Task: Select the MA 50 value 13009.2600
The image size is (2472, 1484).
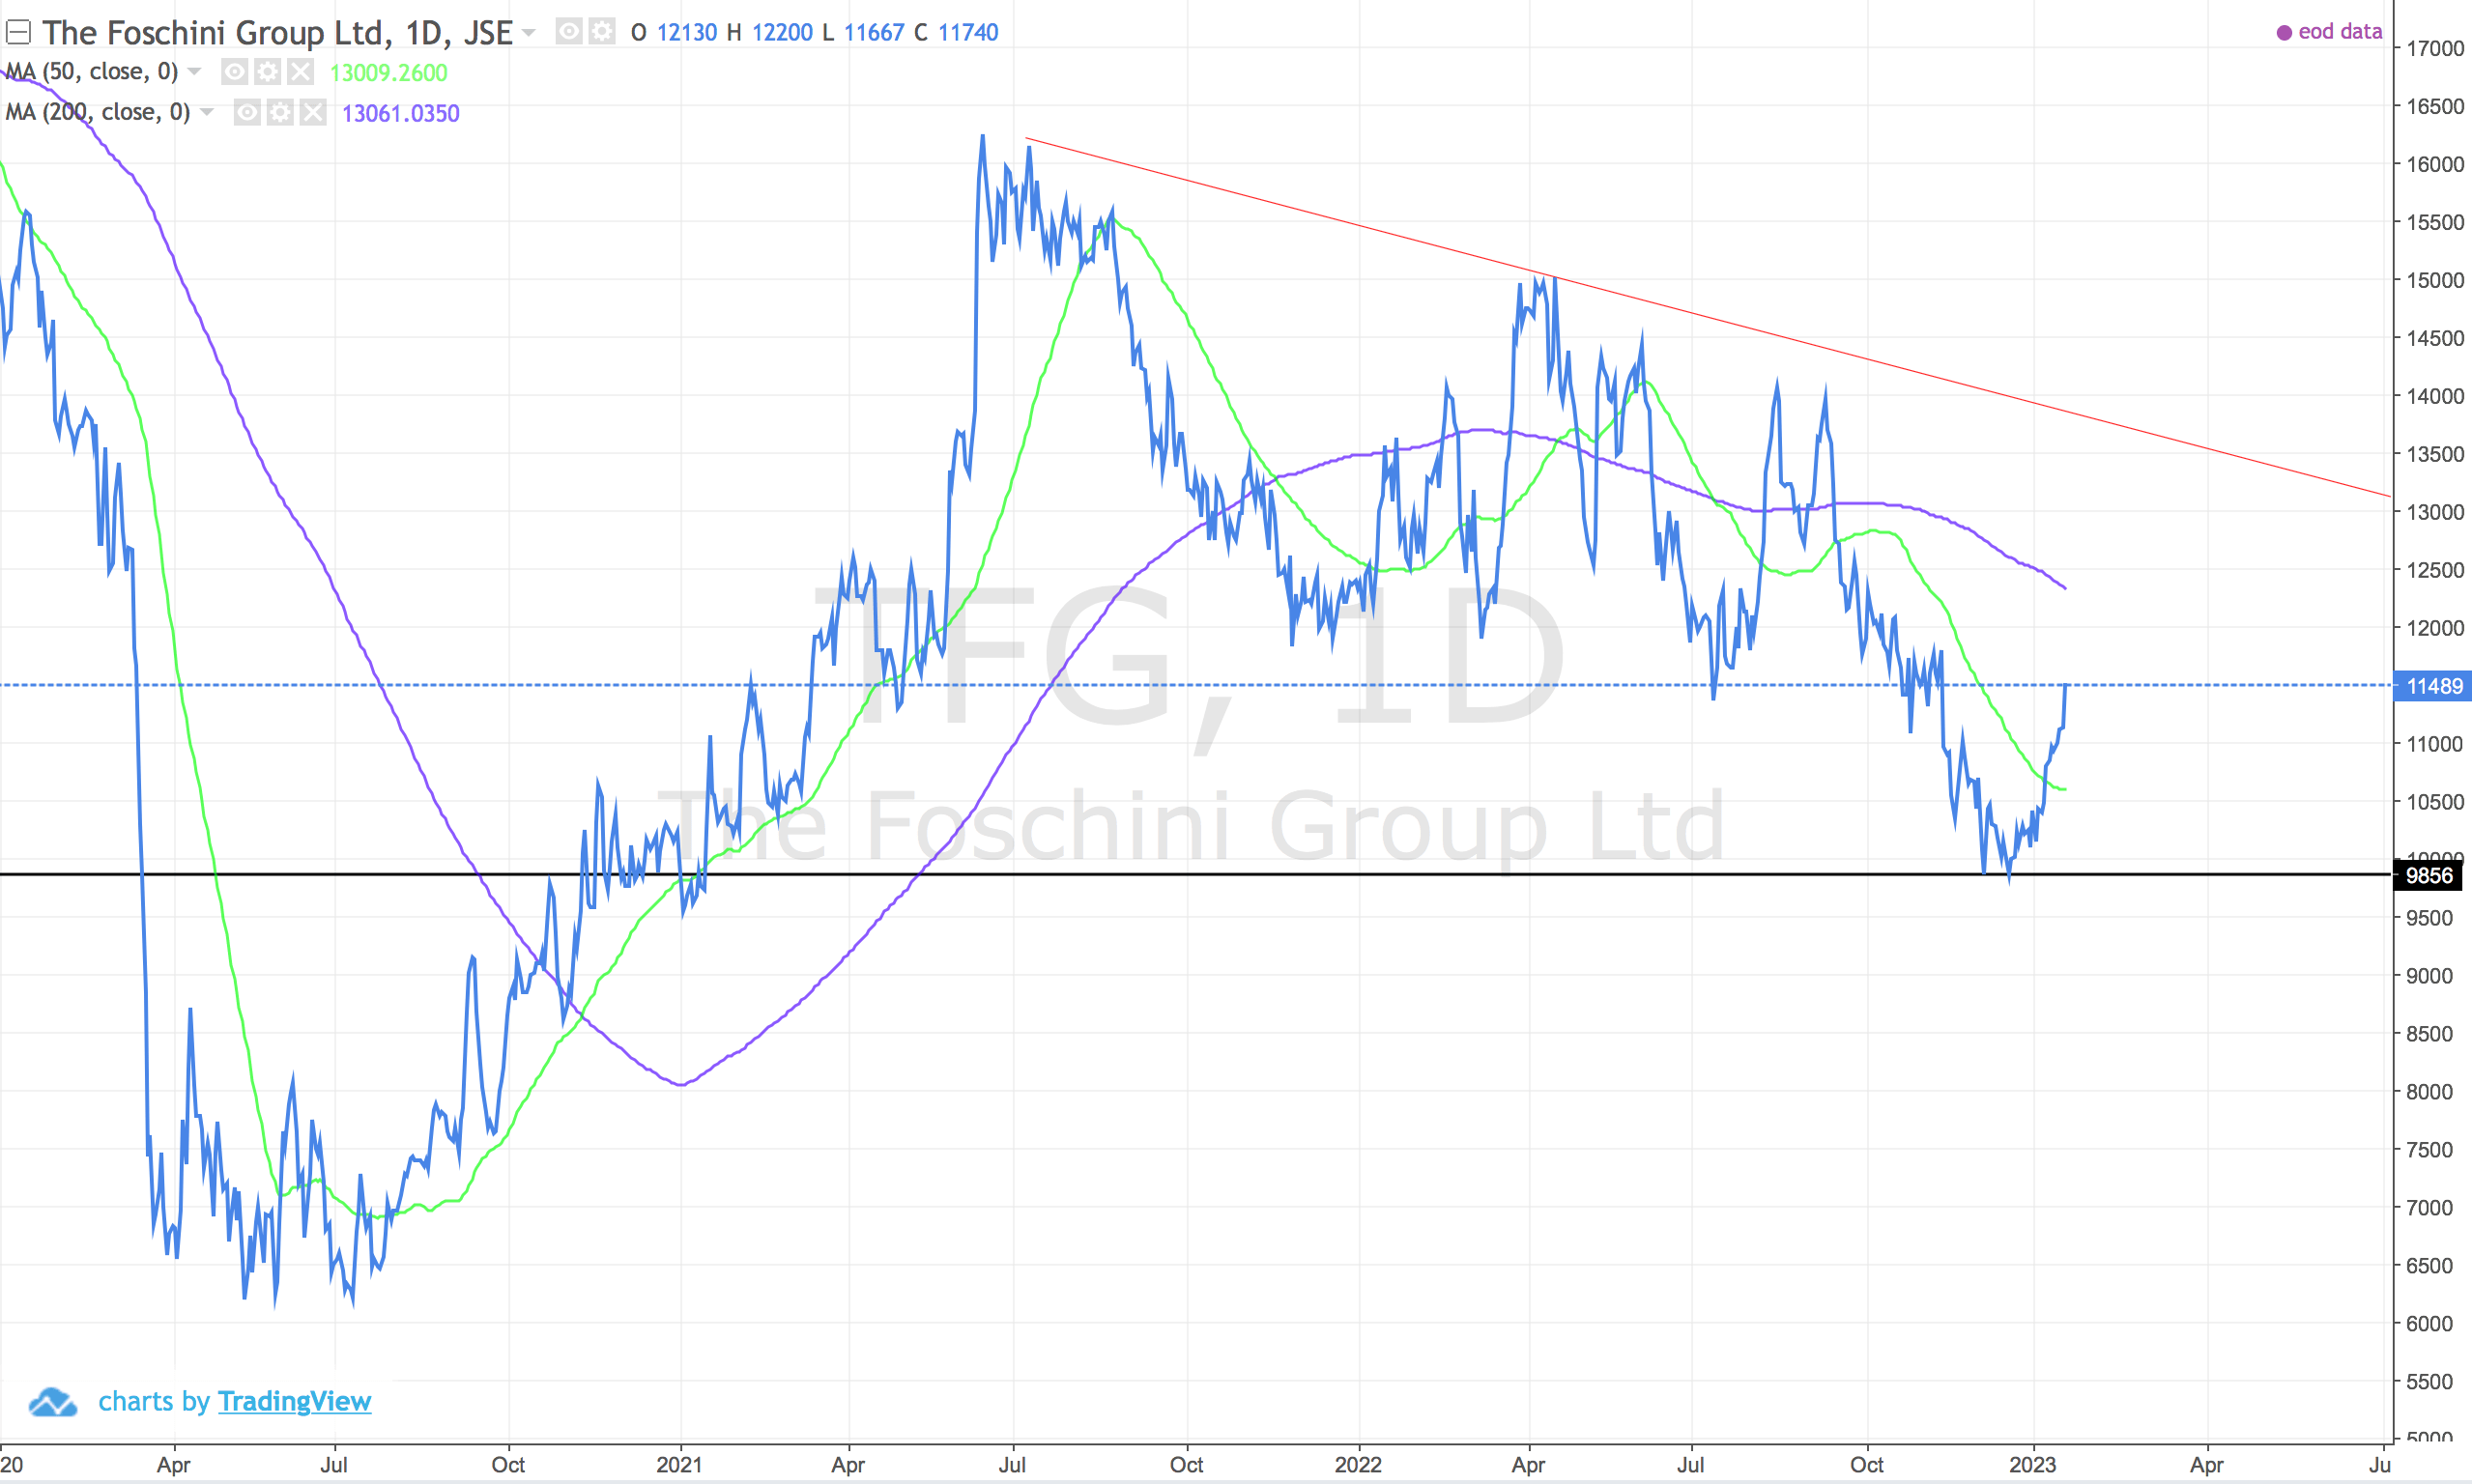Action: tap(388, 73)
